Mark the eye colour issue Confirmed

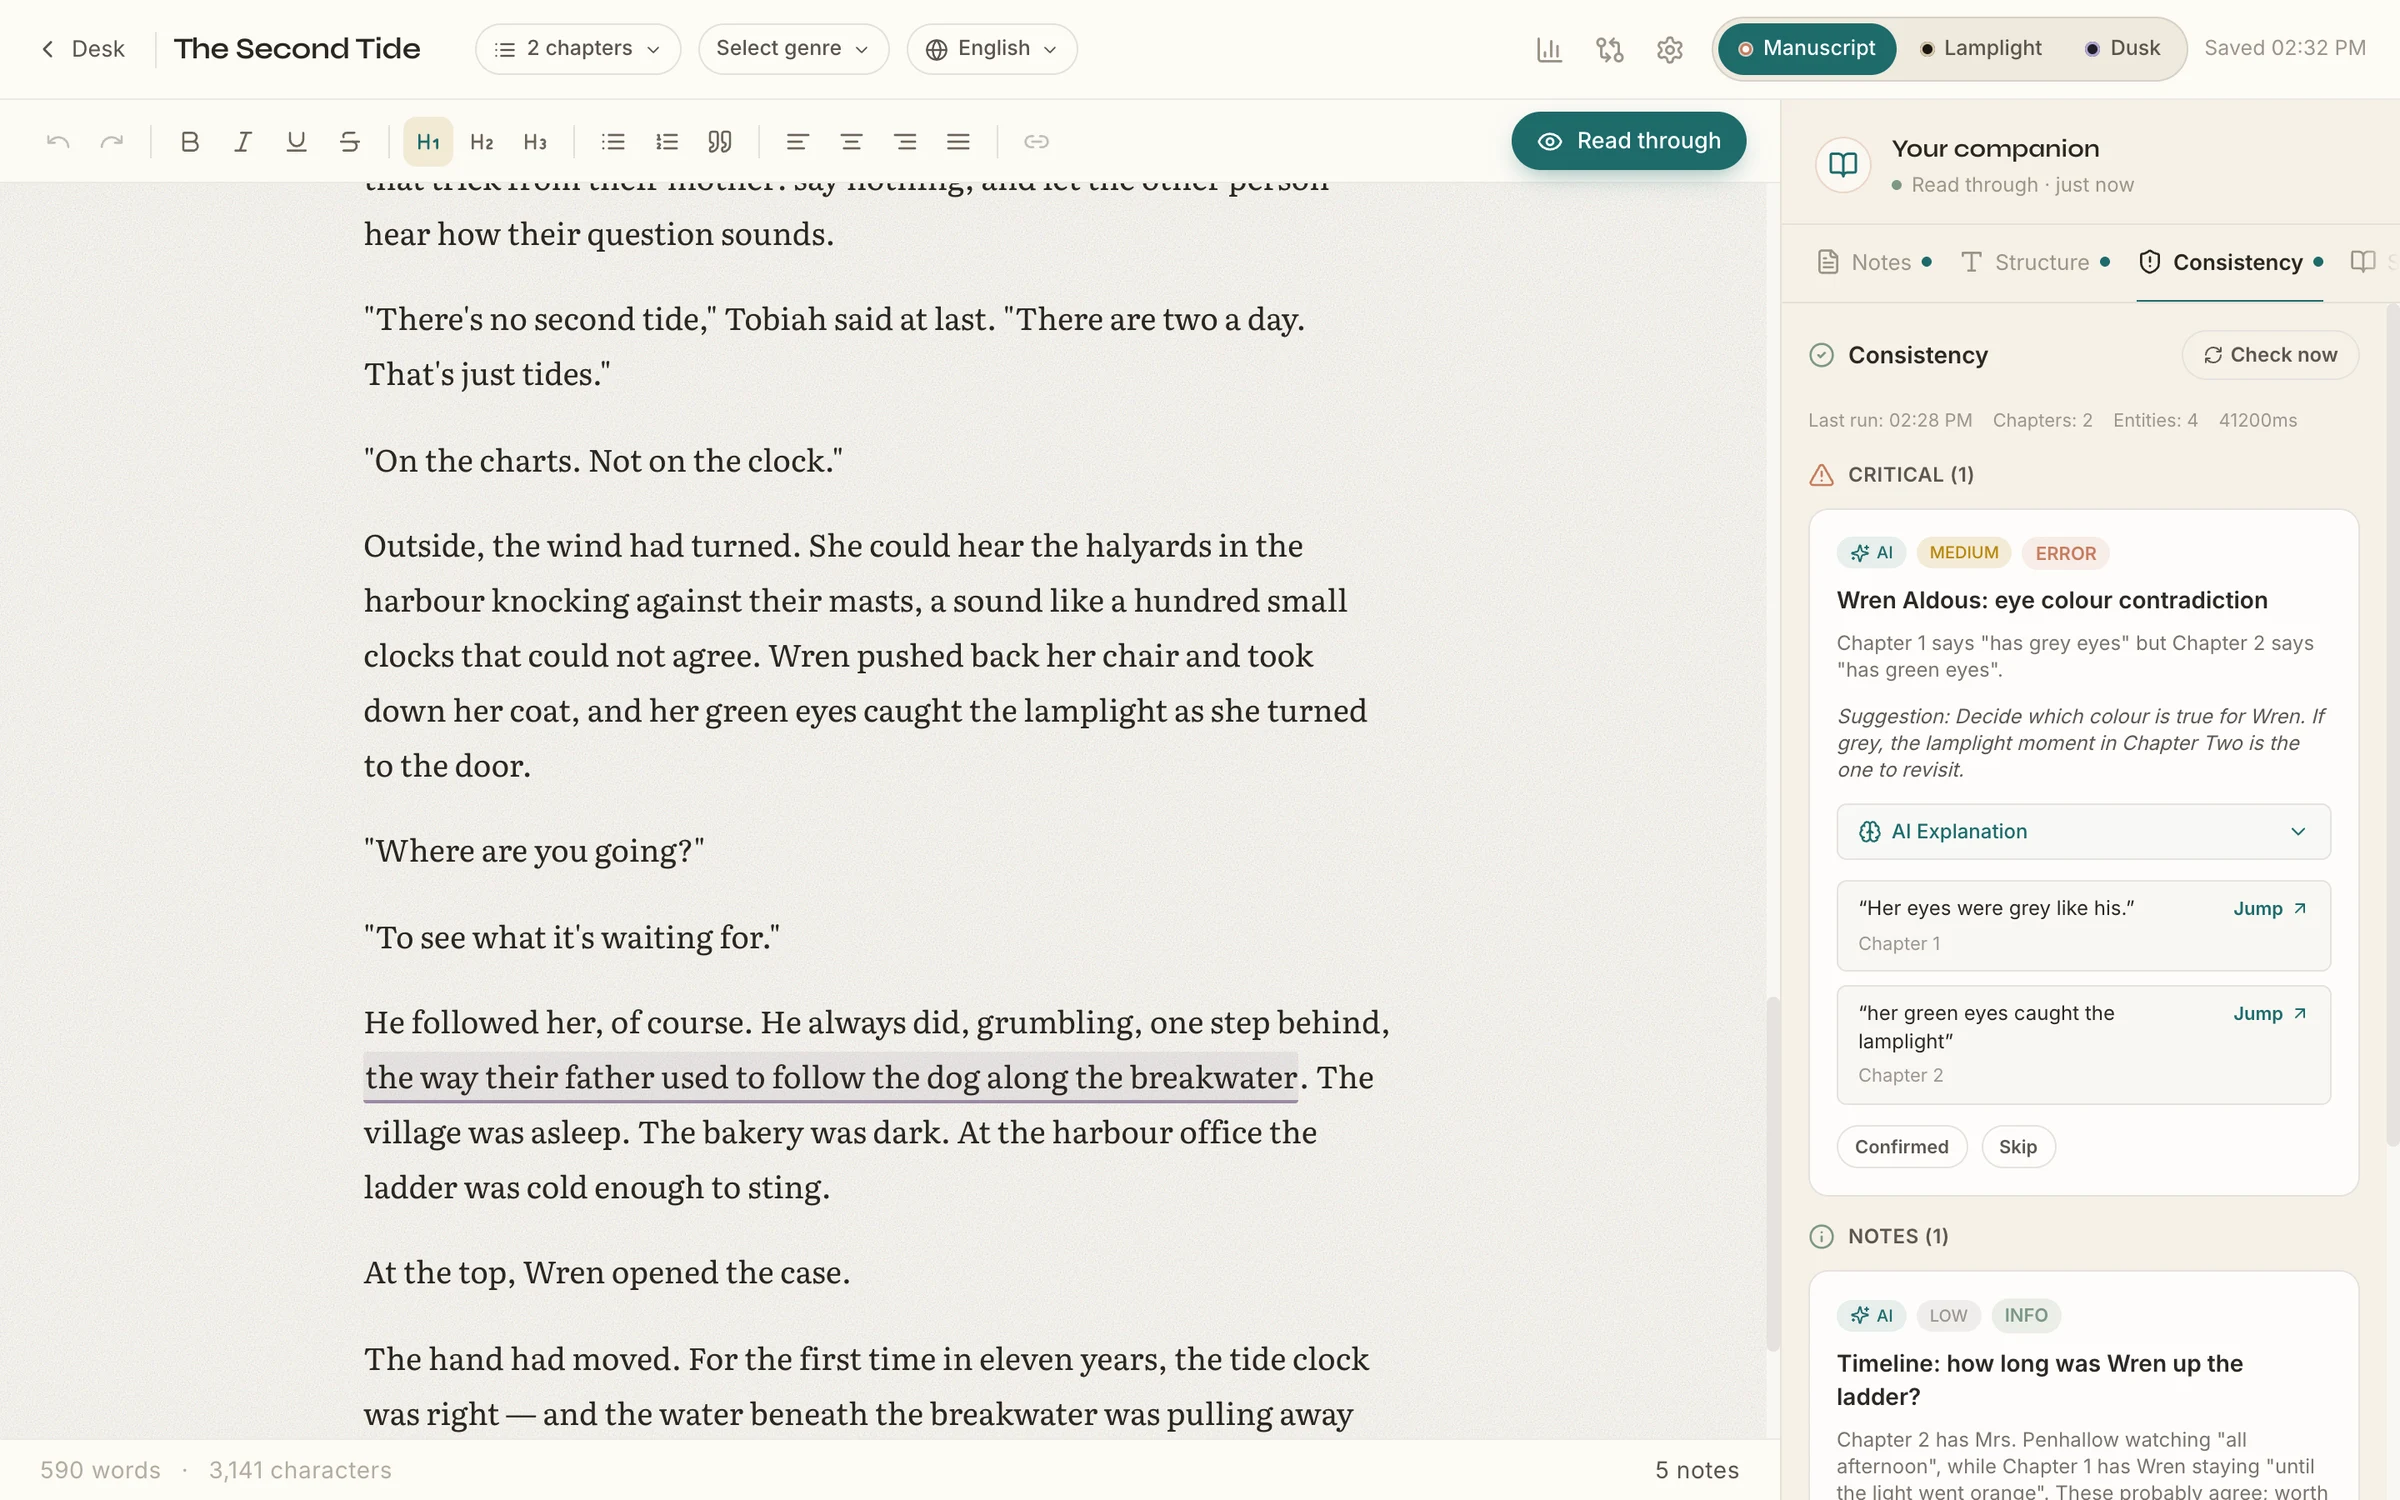[x=1901, y=1147]
